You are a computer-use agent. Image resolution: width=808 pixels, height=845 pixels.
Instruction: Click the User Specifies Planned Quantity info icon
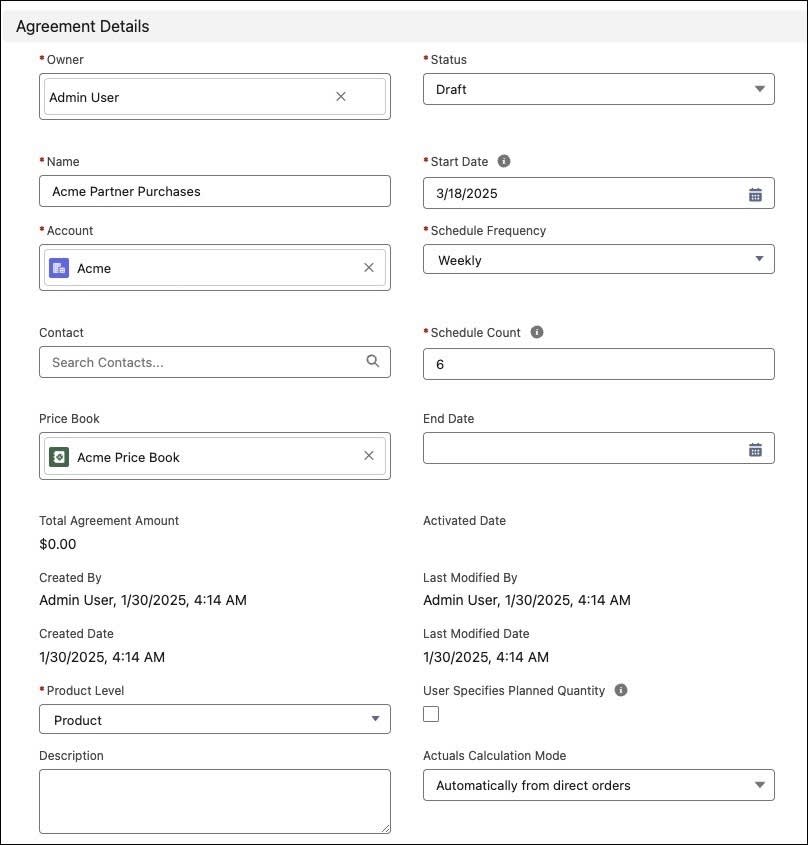point(621,690)
